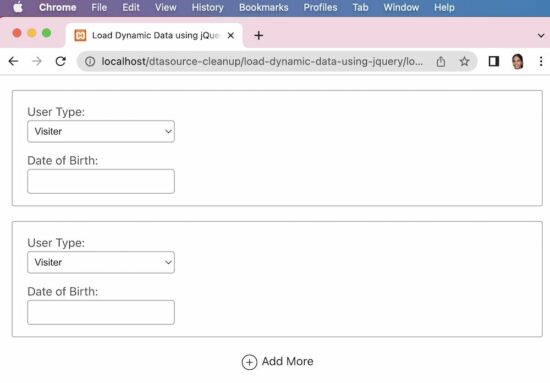Click the Add More plus icon

(x=249, y=362)
